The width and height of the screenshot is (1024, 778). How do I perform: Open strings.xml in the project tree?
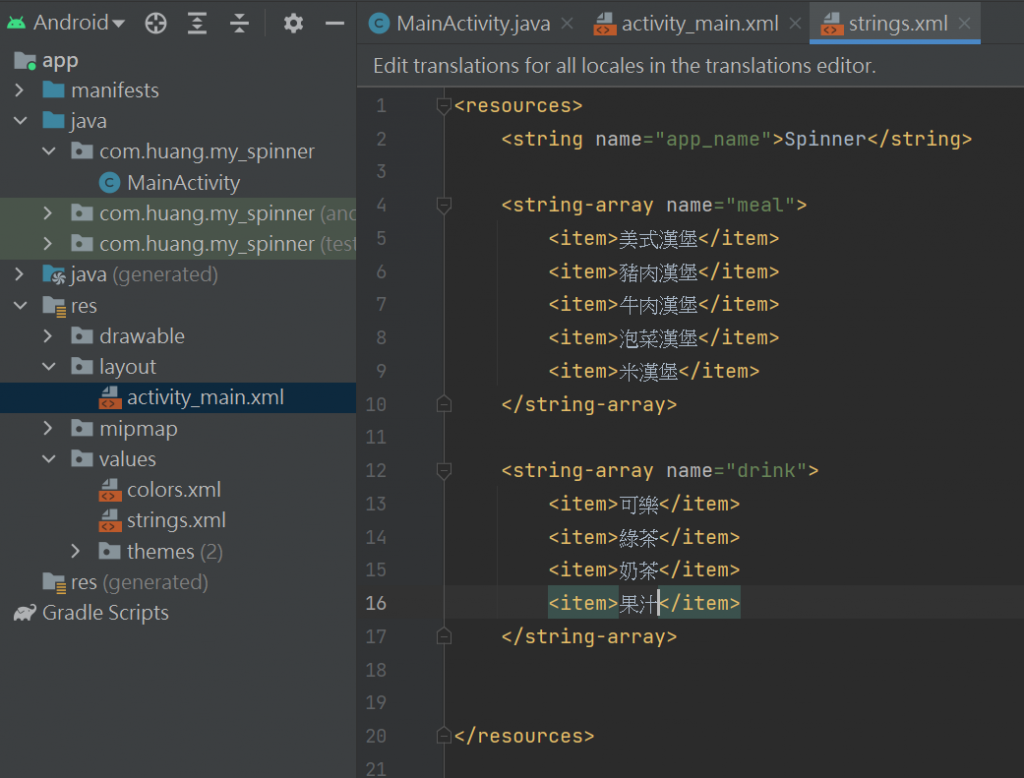(178, 521)
